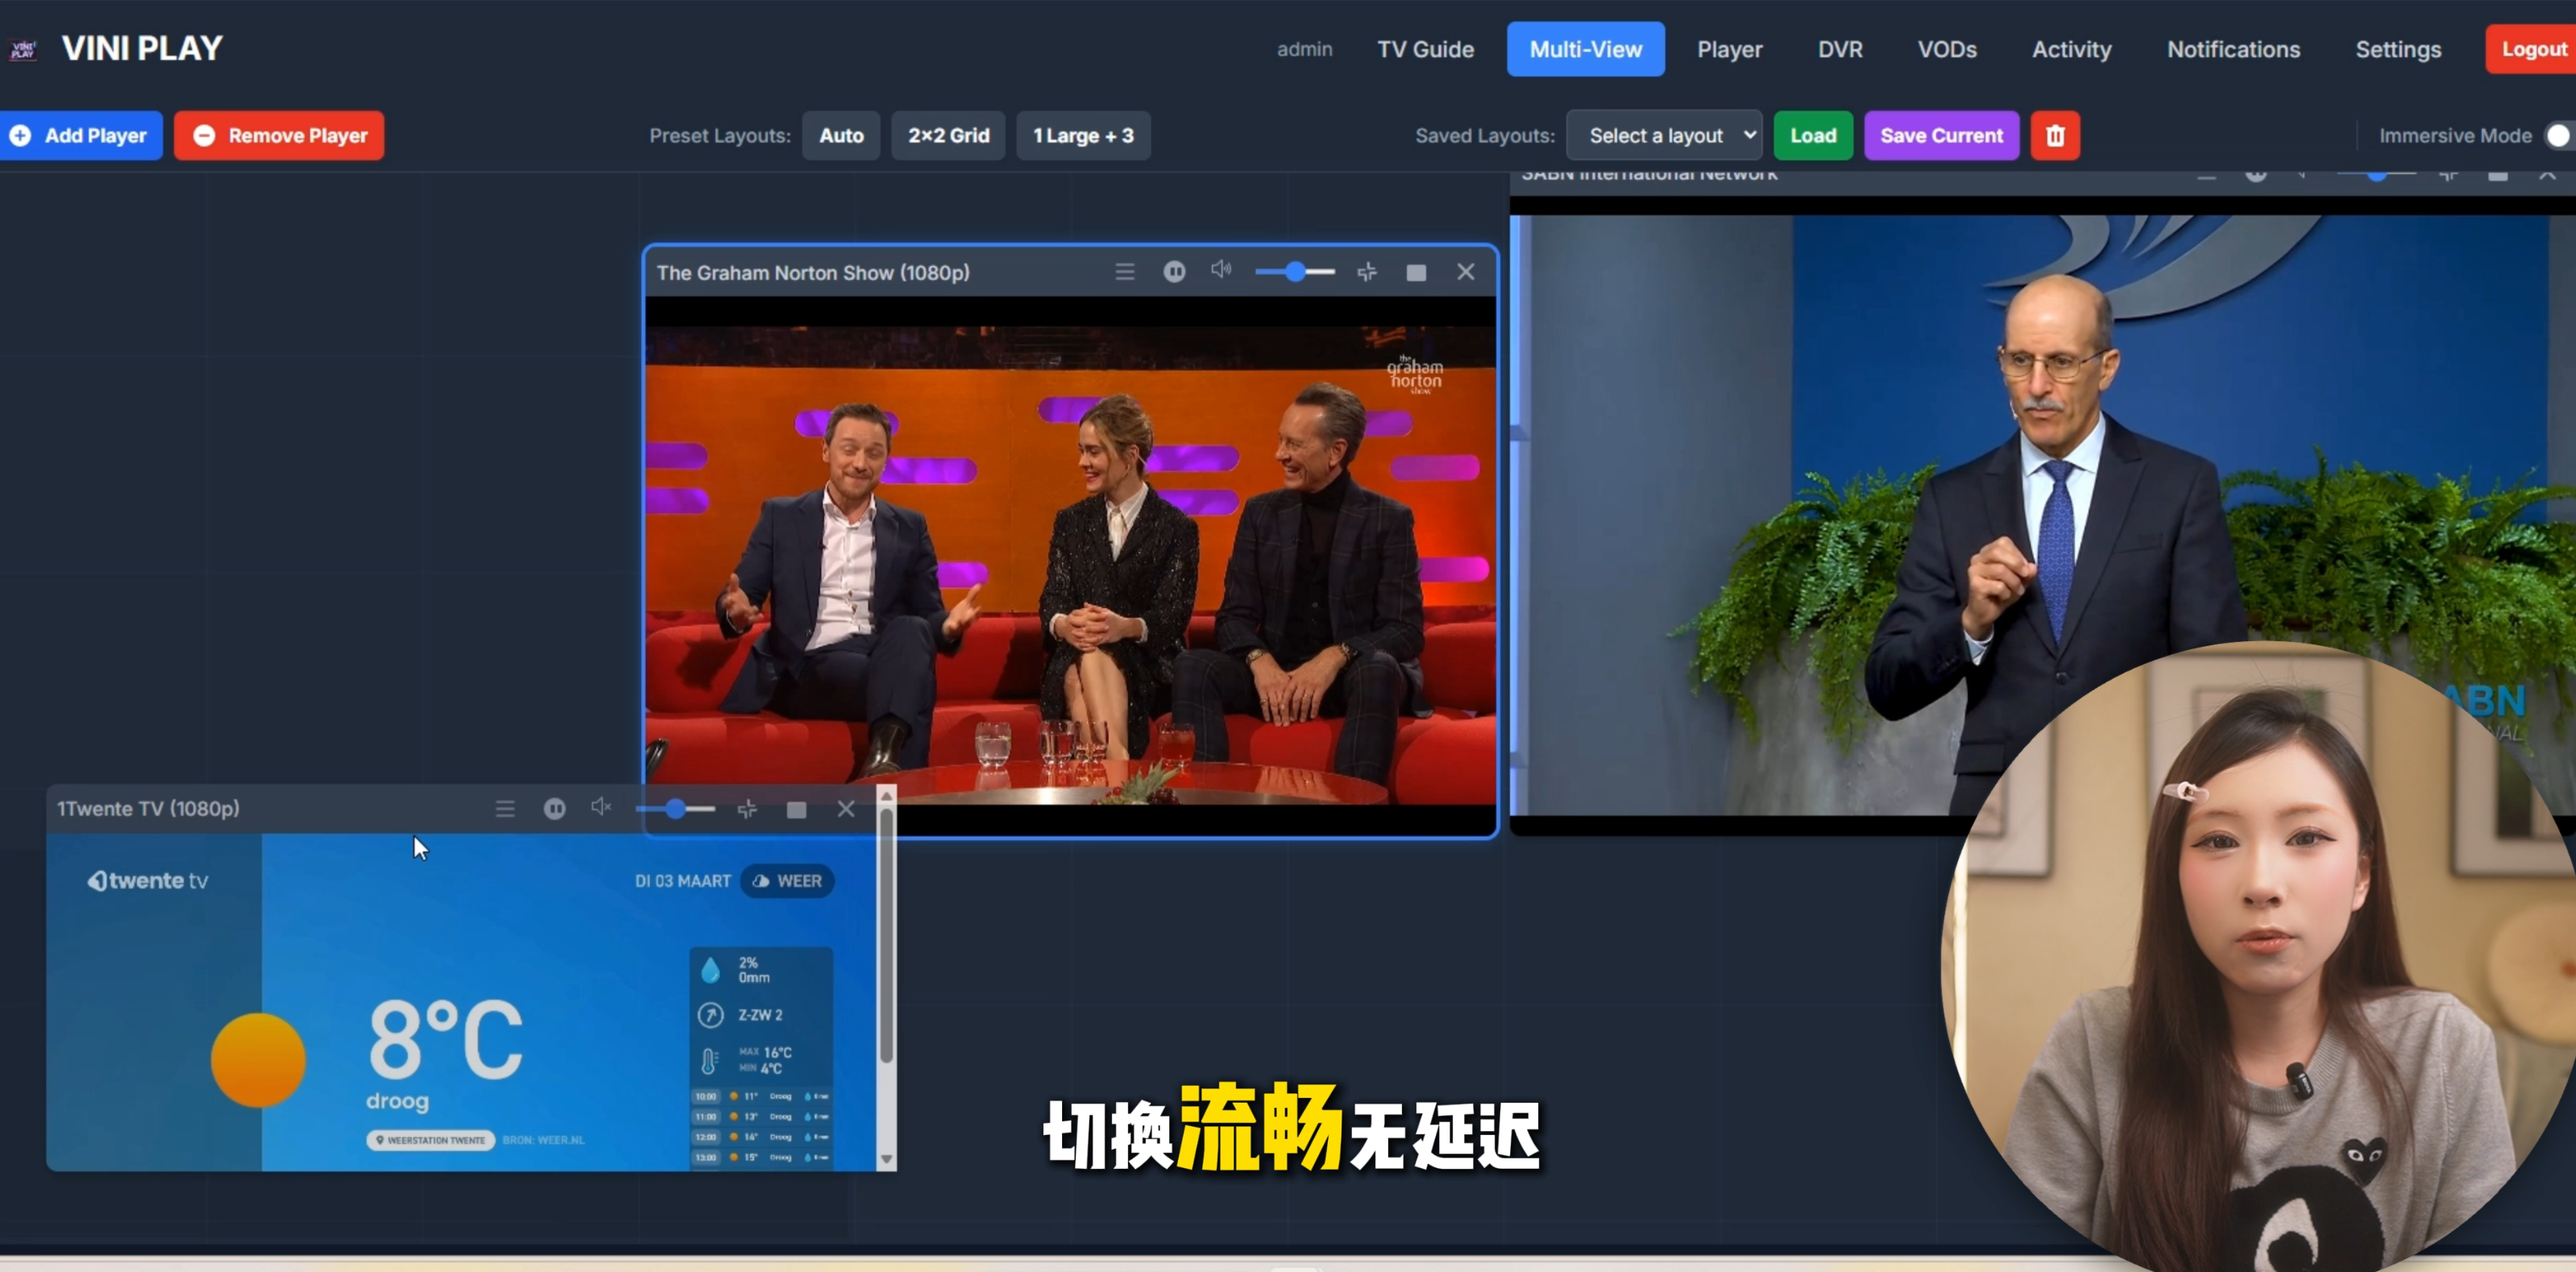
Task: Toggle fullscreen on 1Twente TV player
Action: [x=796, y=809]
